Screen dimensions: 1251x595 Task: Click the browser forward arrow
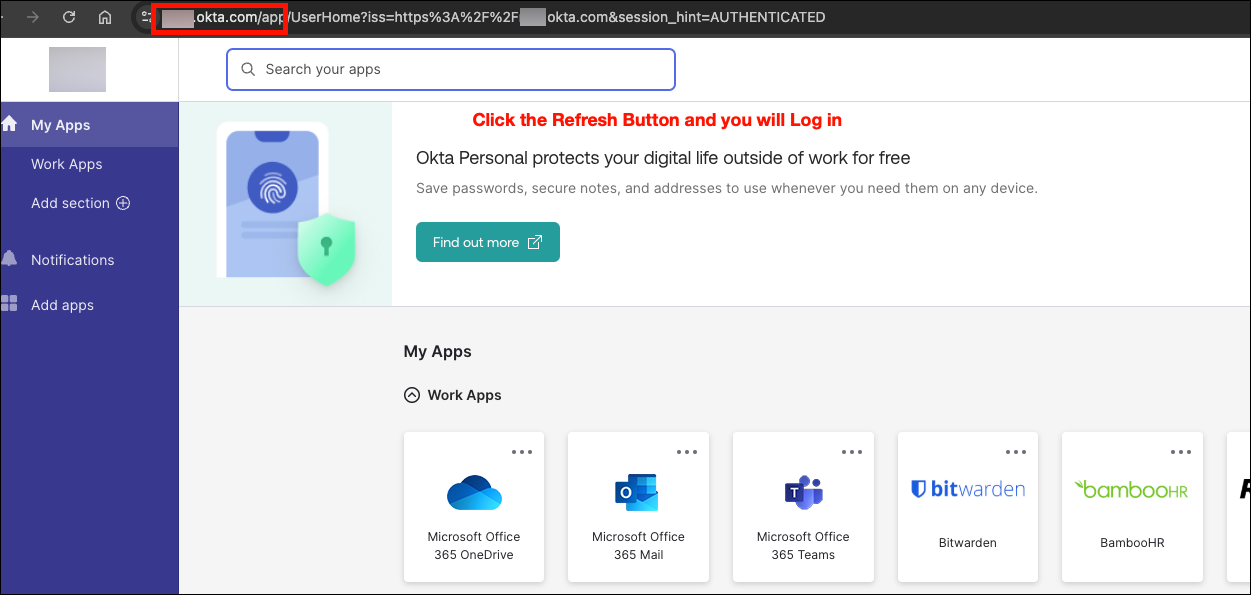33,17
